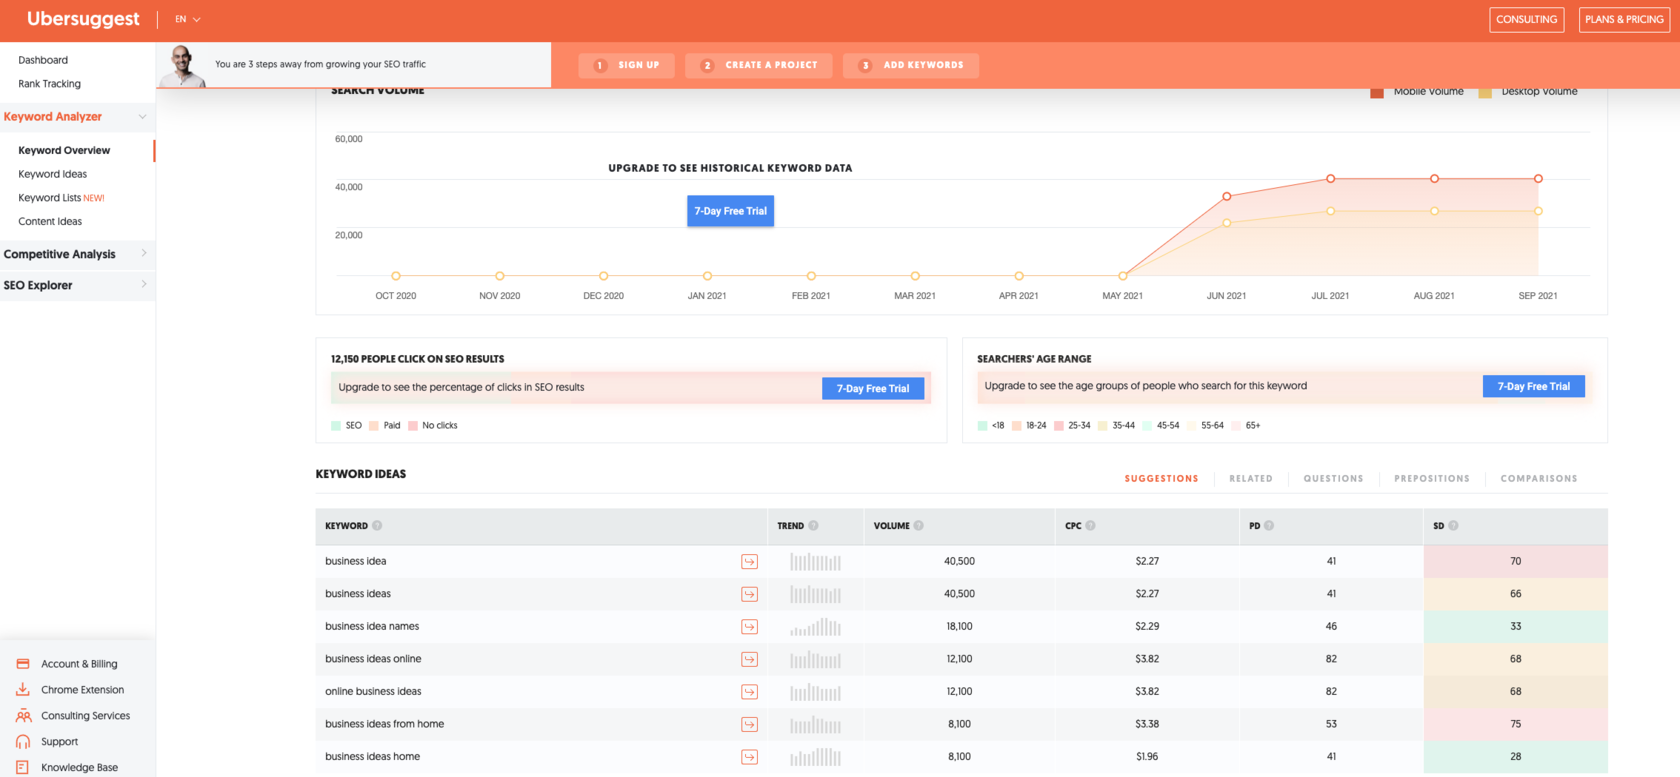The width and height of the screenshot is (1680, 777).
Task: Switch to the QUESTIONS tab
Action: (1333, 479)
